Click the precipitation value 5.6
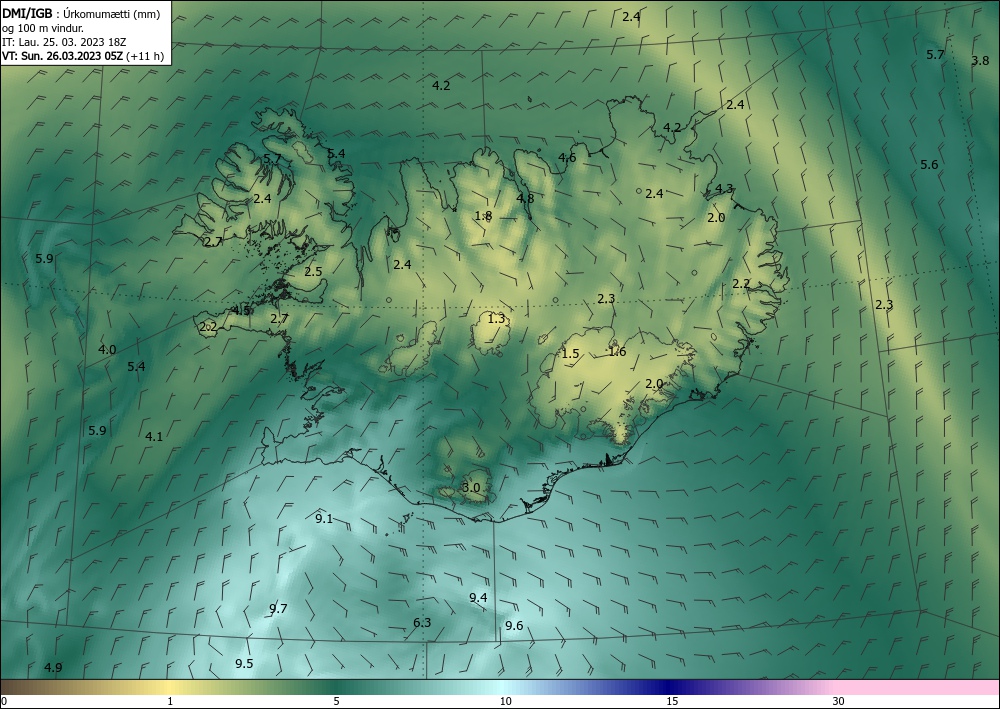 point(929,164)
